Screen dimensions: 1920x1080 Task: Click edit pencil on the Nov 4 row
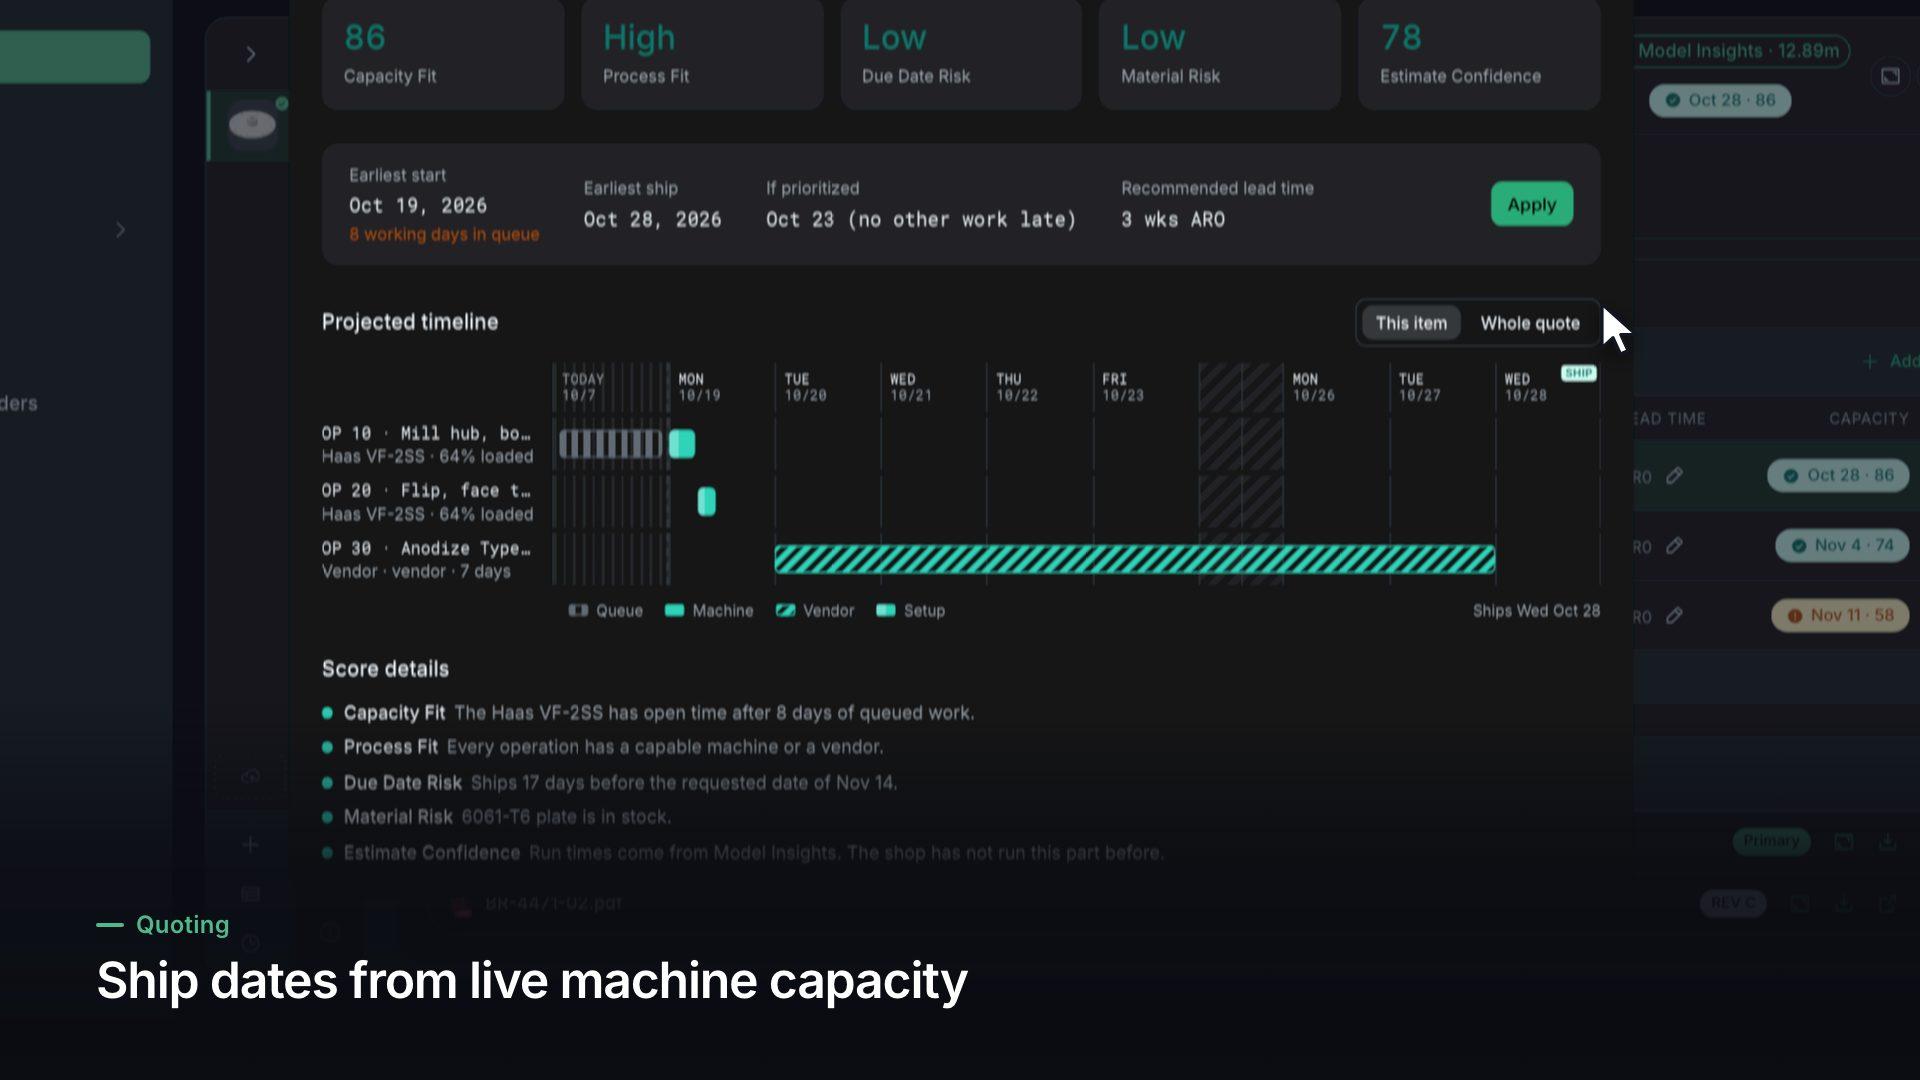1675,546
